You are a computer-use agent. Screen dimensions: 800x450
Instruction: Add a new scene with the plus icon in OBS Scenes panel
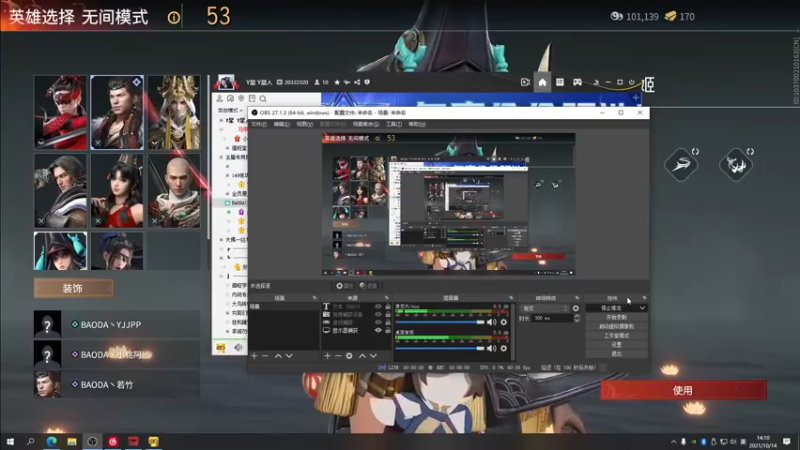click(x=254, y=356)
